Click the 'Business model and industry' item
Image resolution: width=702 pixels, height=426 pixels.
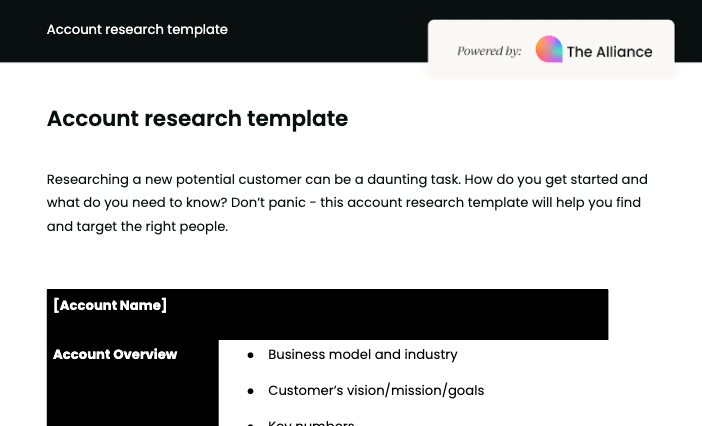click(362, 354)
